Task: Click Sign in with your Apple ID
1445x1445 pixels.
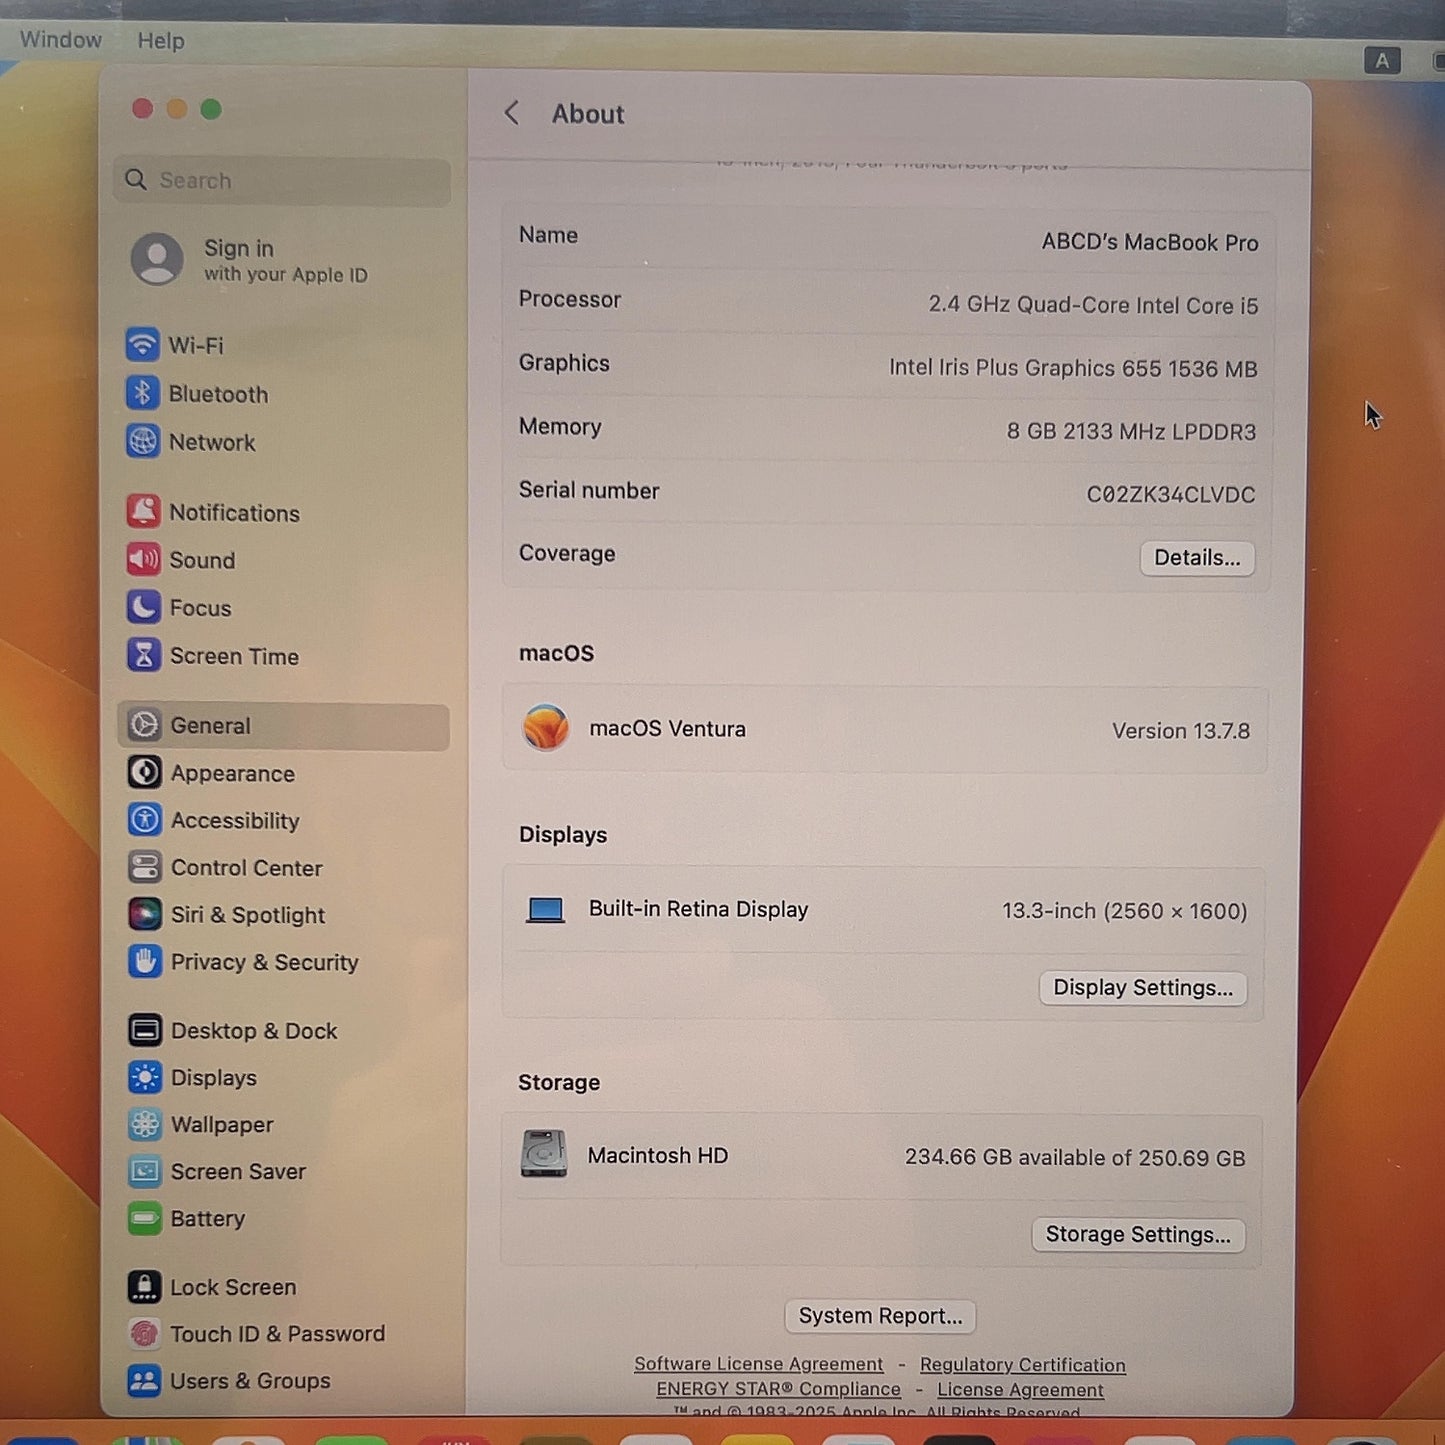Action: [x=286, y=260]
